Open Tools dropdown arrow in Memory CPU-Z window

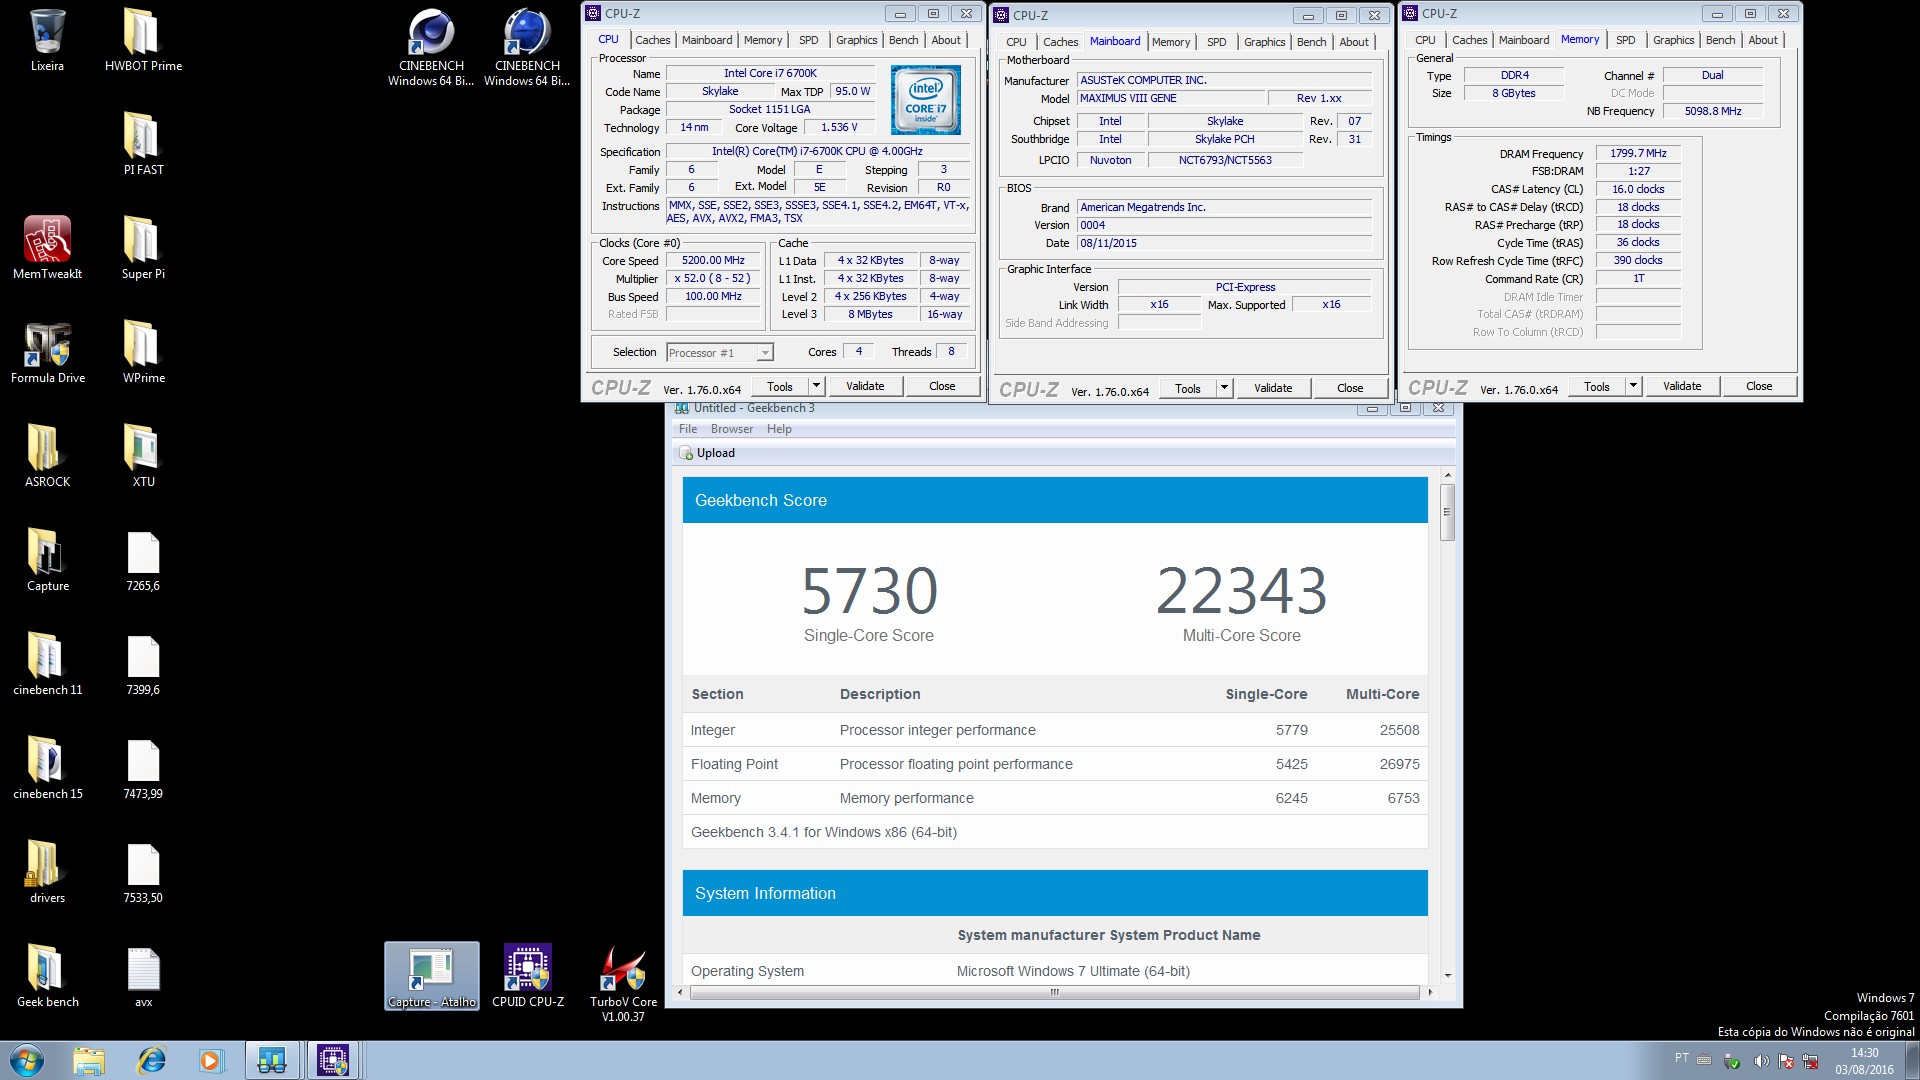coord(1633,386)
